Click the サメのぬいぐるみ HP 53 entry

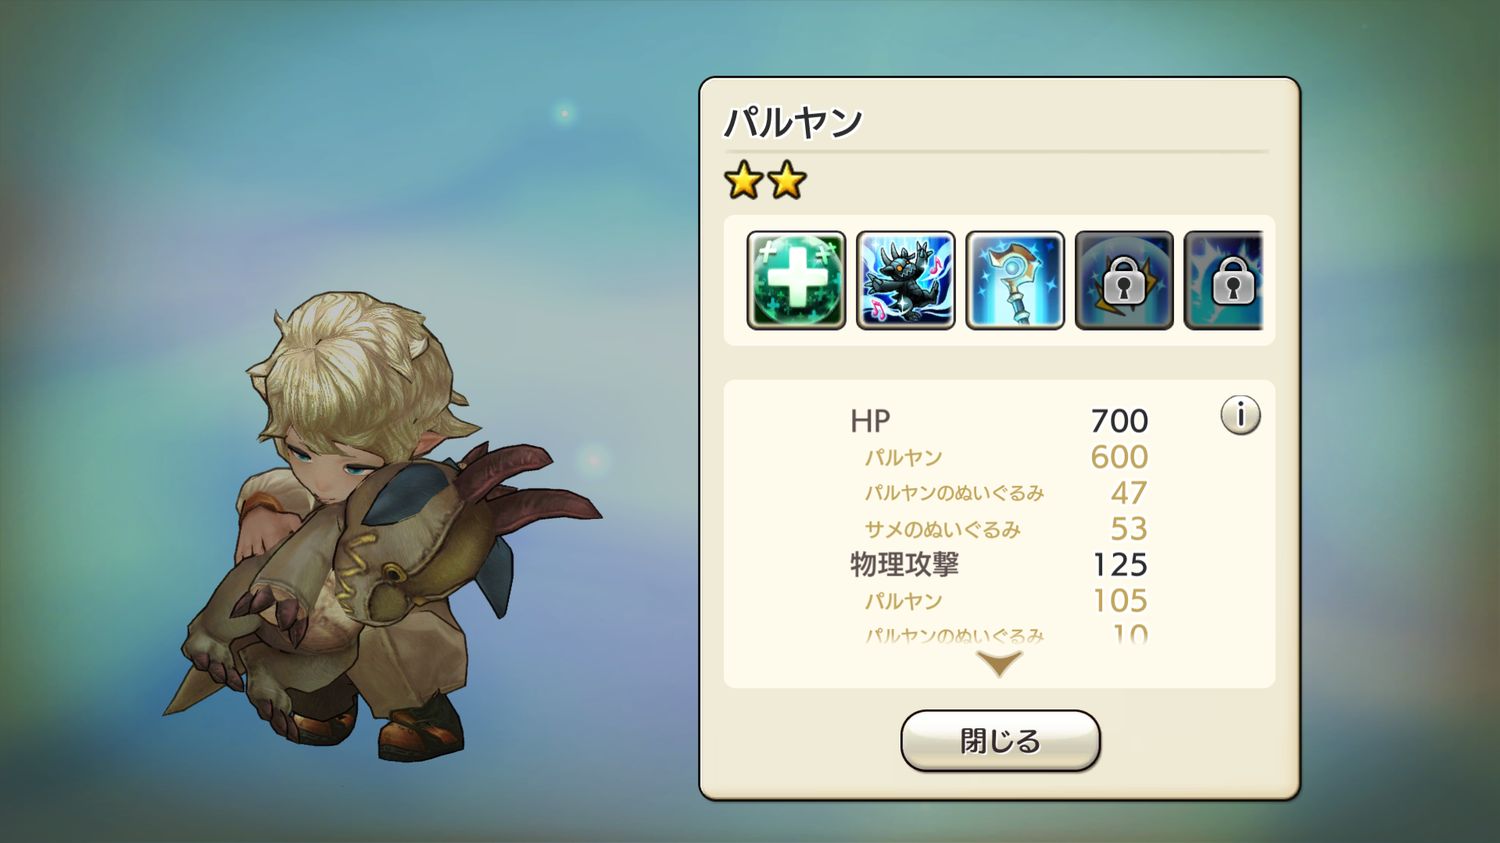(1005, 529)
